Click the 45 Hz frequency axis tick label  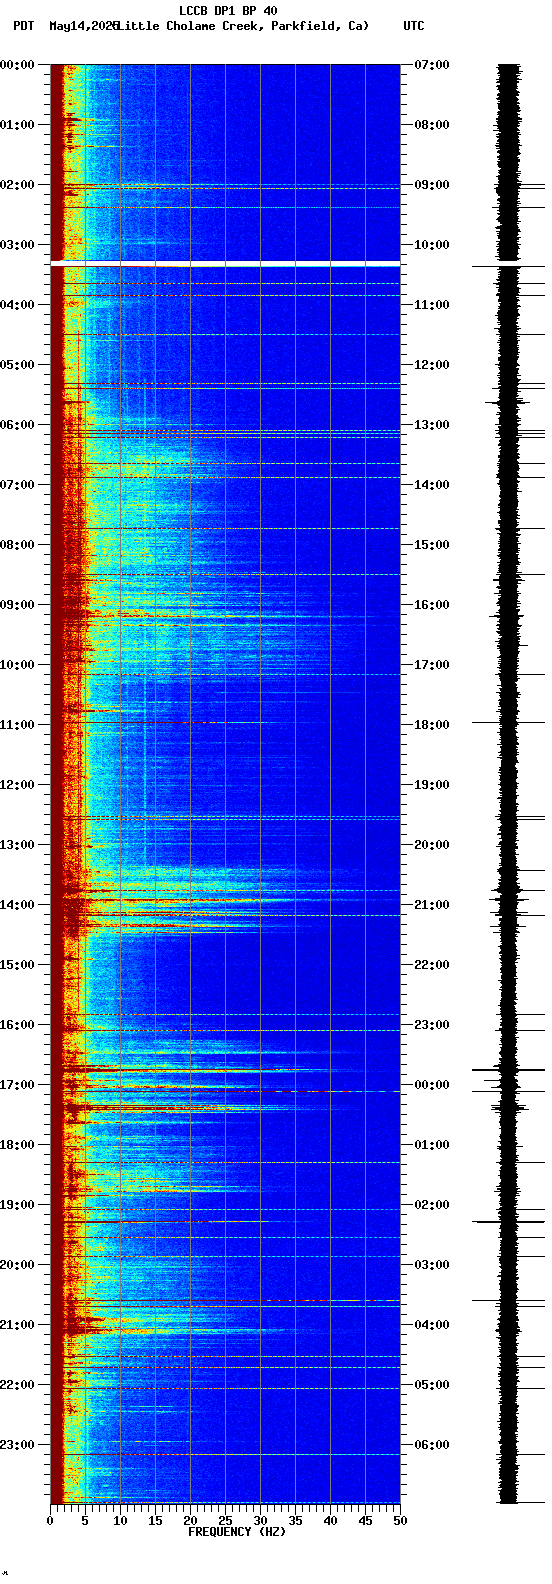point(365,1521)
